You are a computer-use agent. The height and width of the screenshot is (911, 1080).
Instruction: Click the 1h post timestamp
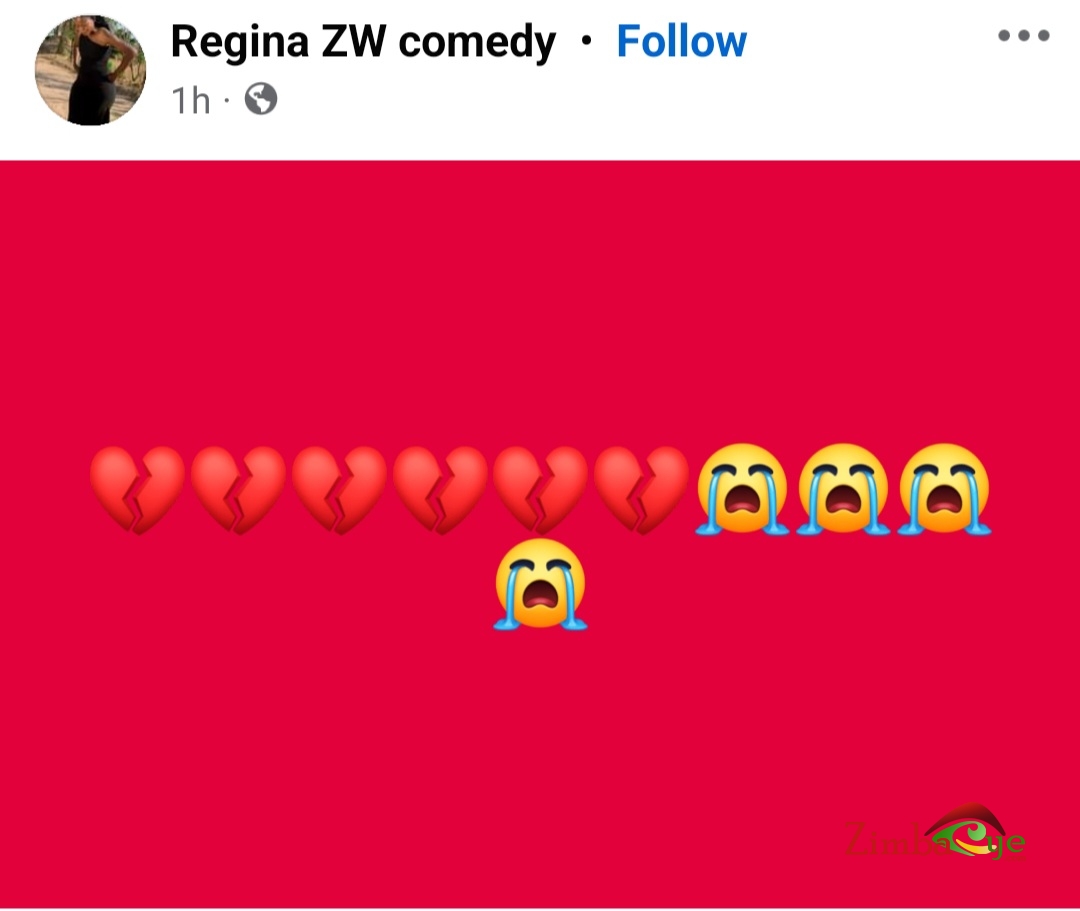(191, 101)
